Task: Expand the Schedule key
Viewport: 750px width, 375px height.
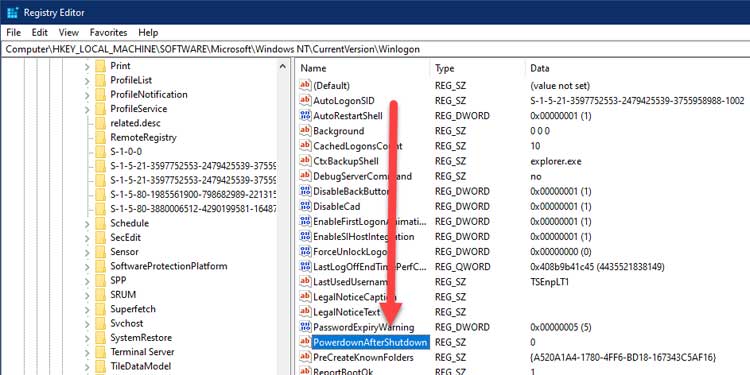Action: [x=87, y=223]
